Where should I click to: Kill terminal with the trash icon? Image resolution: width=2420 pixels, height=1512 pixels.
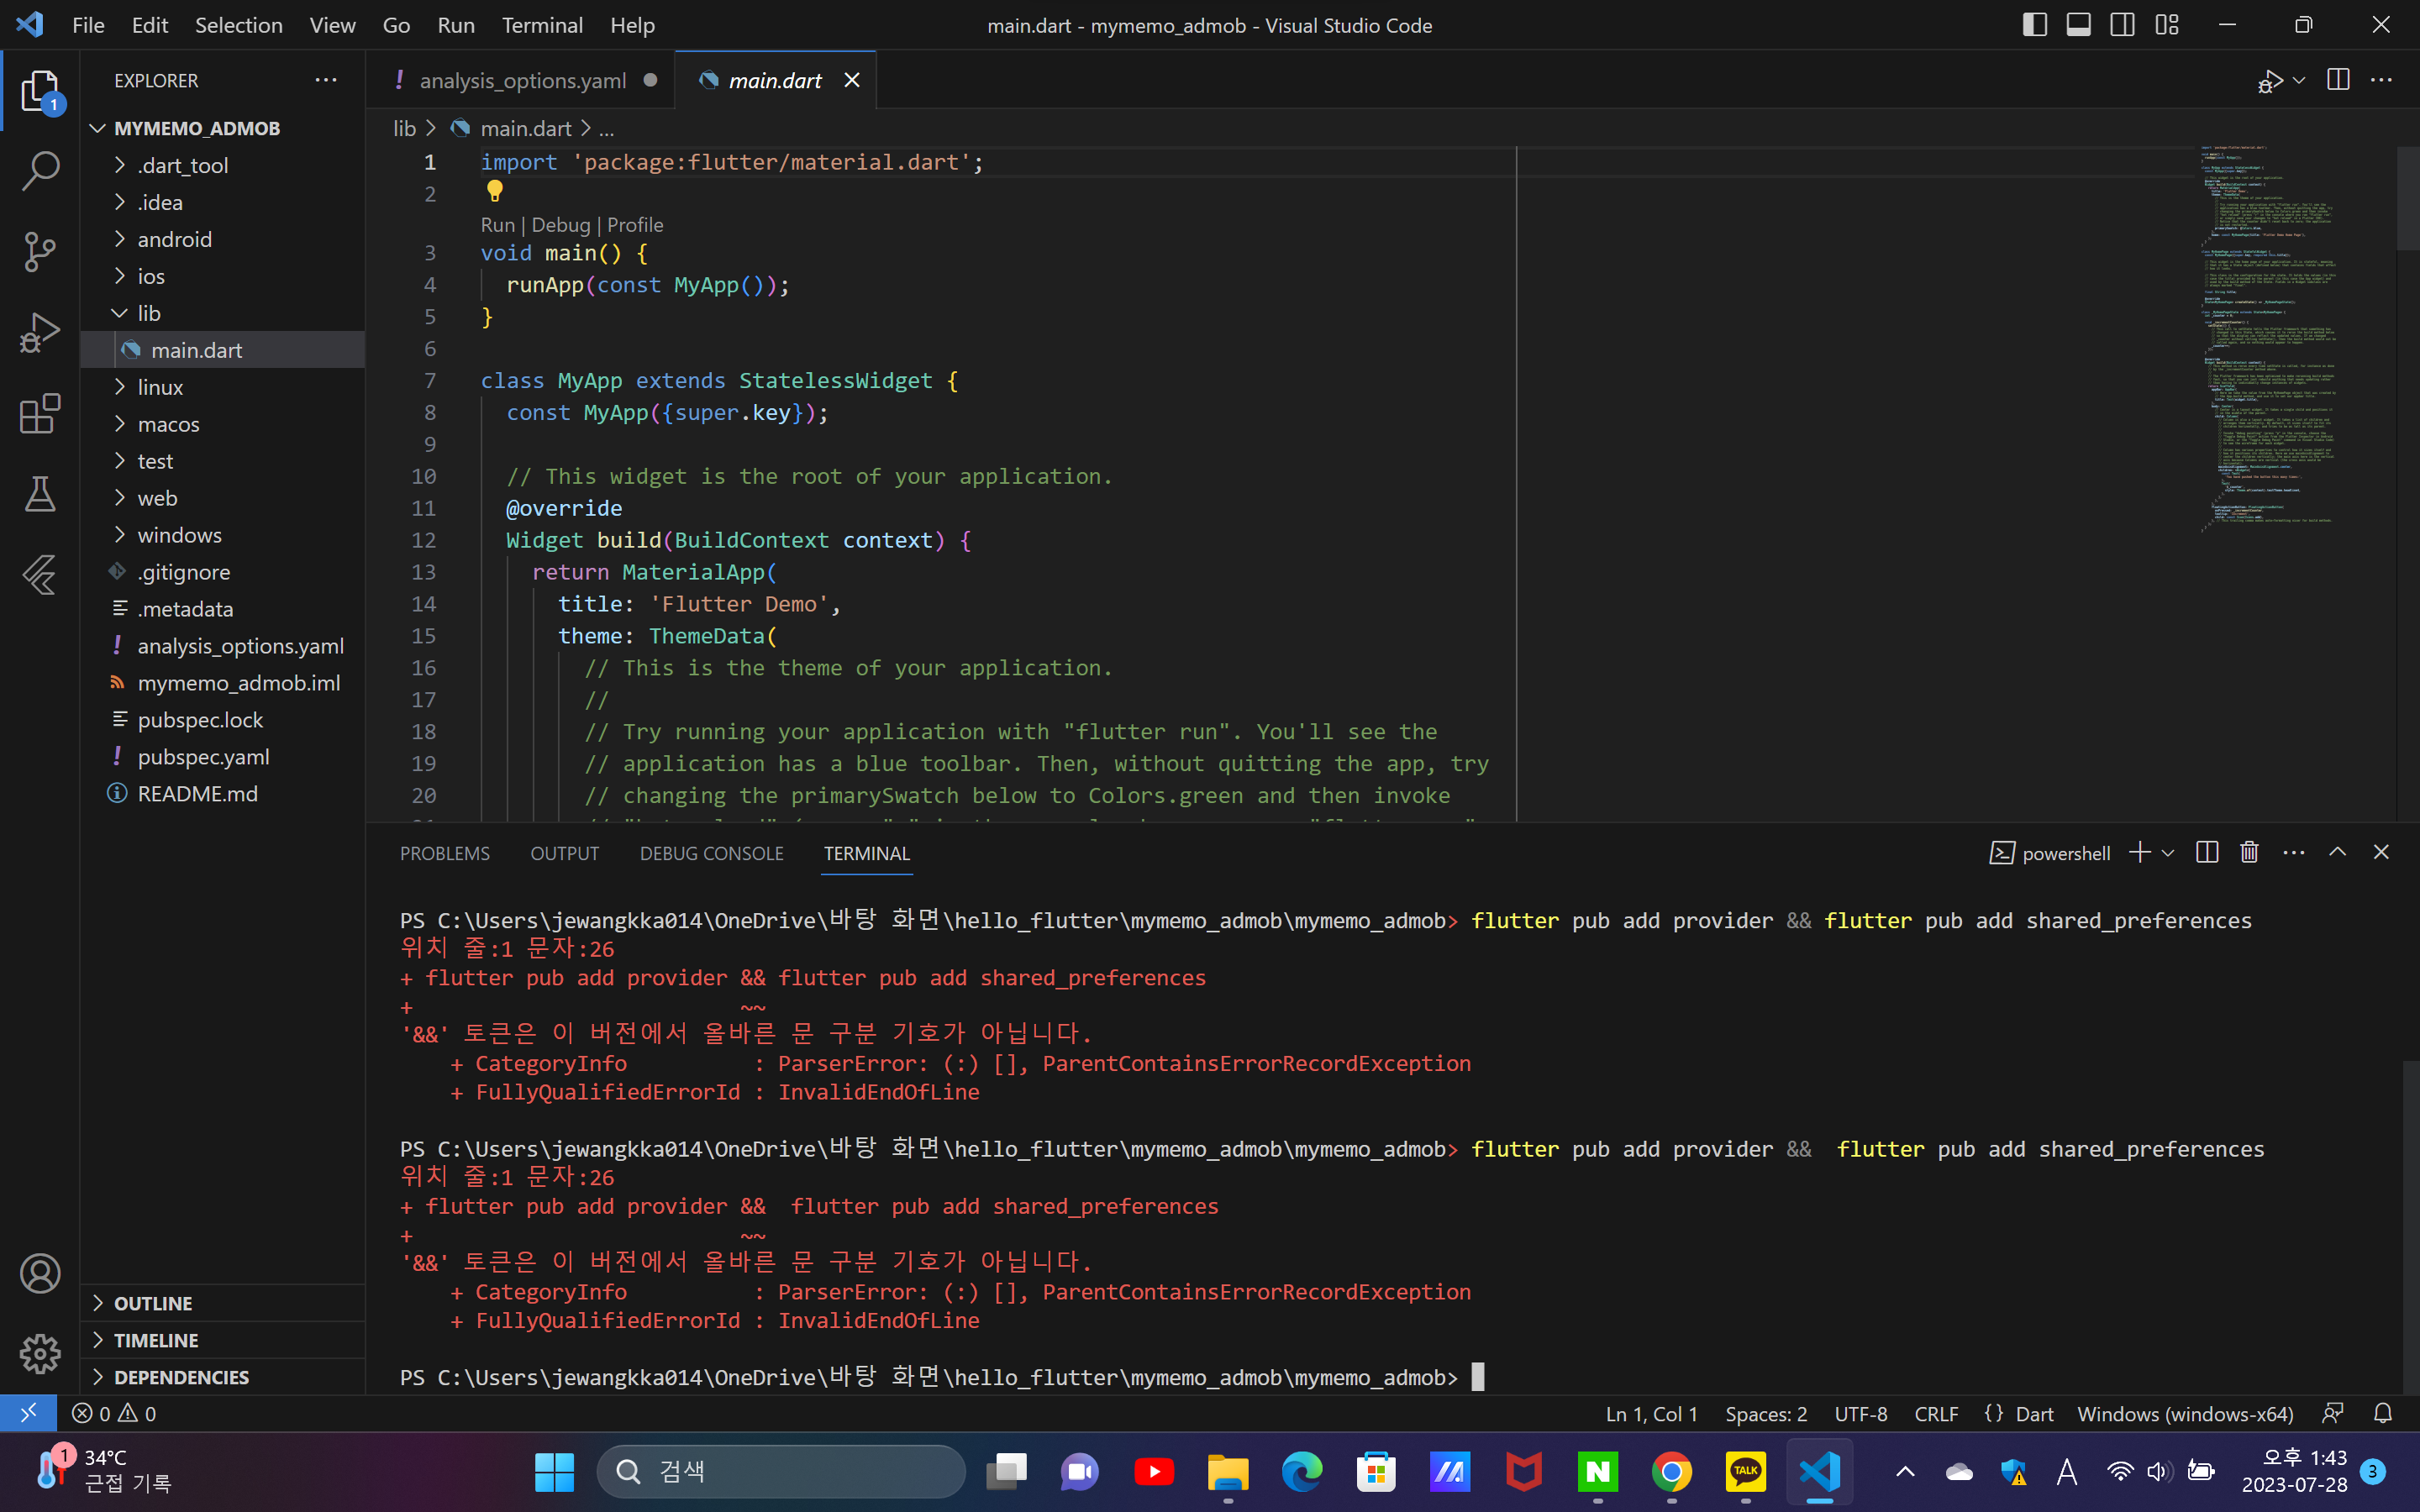[x=2250, y=852]
